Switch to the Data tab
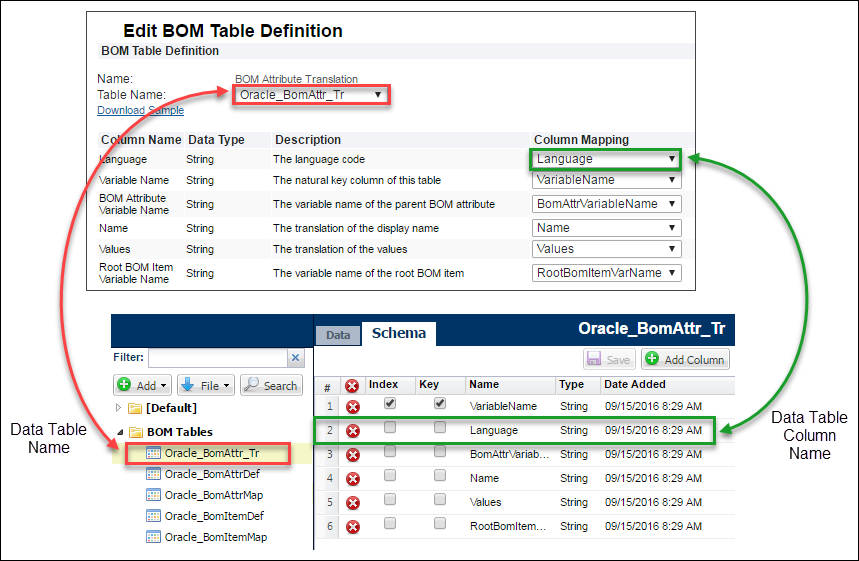This screenshot has width=859, height=561. 338,335
